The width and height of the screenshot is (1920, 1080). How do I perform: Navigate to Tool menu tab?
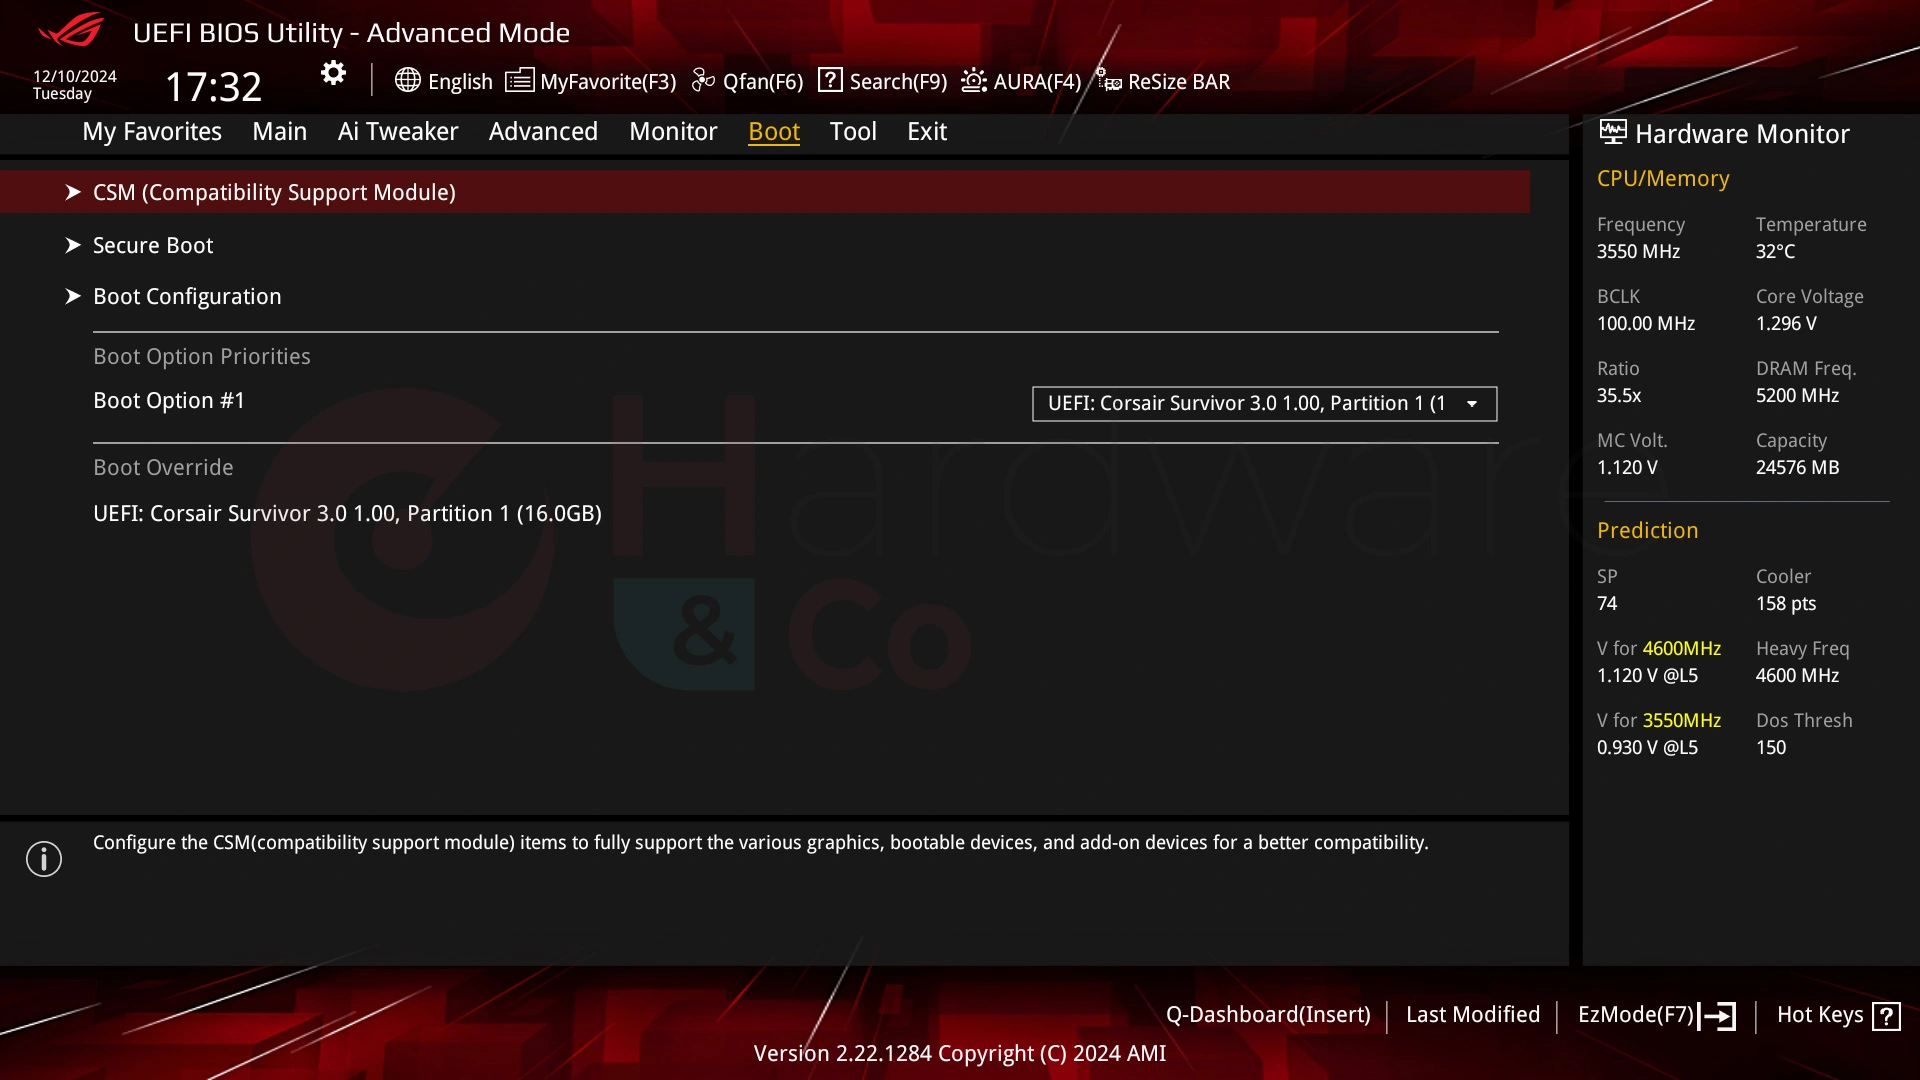click(853, 131)
